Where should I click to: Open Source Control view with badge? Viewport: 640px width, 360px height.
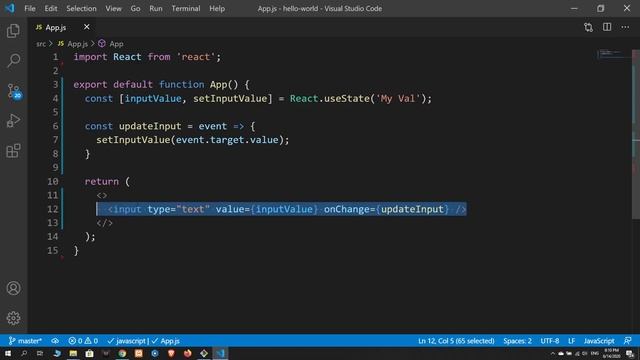(14, 91)
